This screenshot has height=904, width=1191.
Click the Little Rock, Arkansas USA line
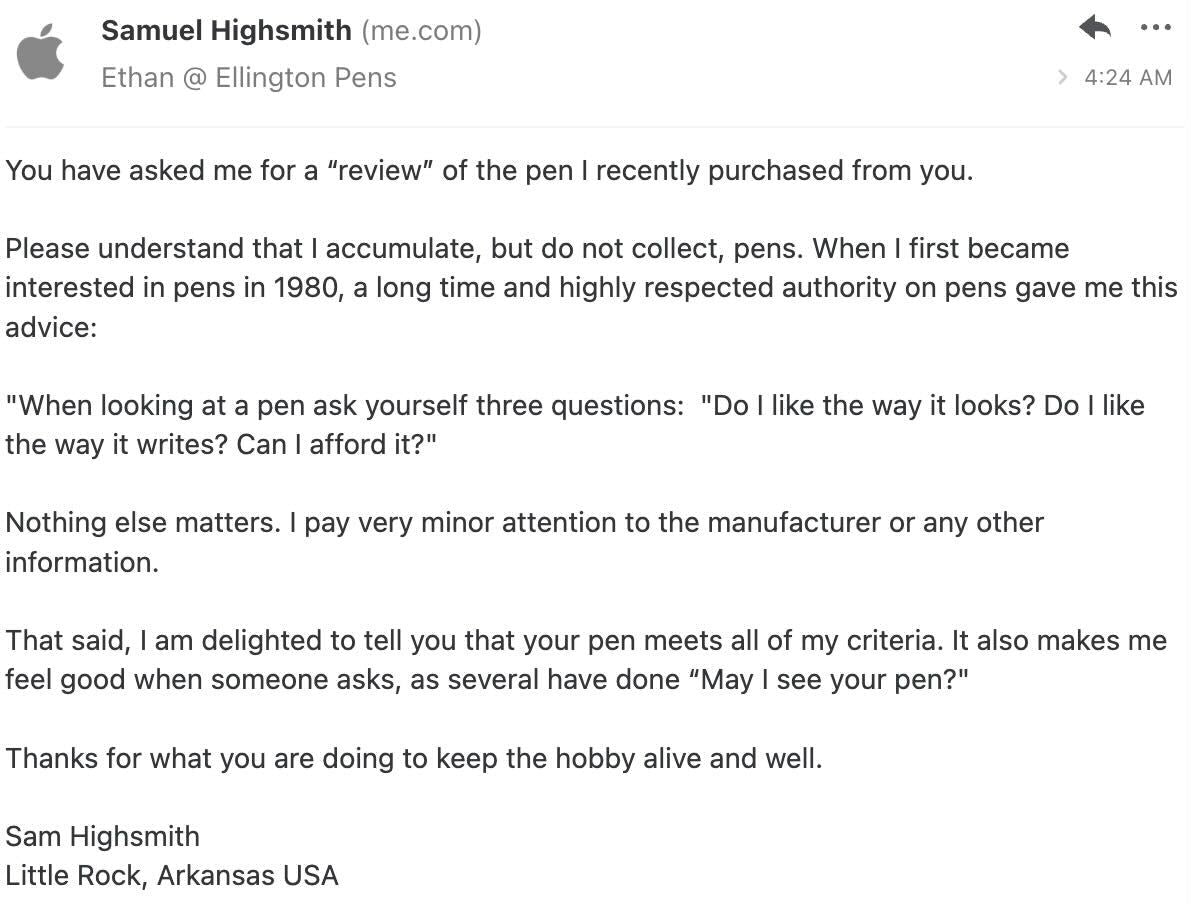pyautogui.click(x=172, y=875)
